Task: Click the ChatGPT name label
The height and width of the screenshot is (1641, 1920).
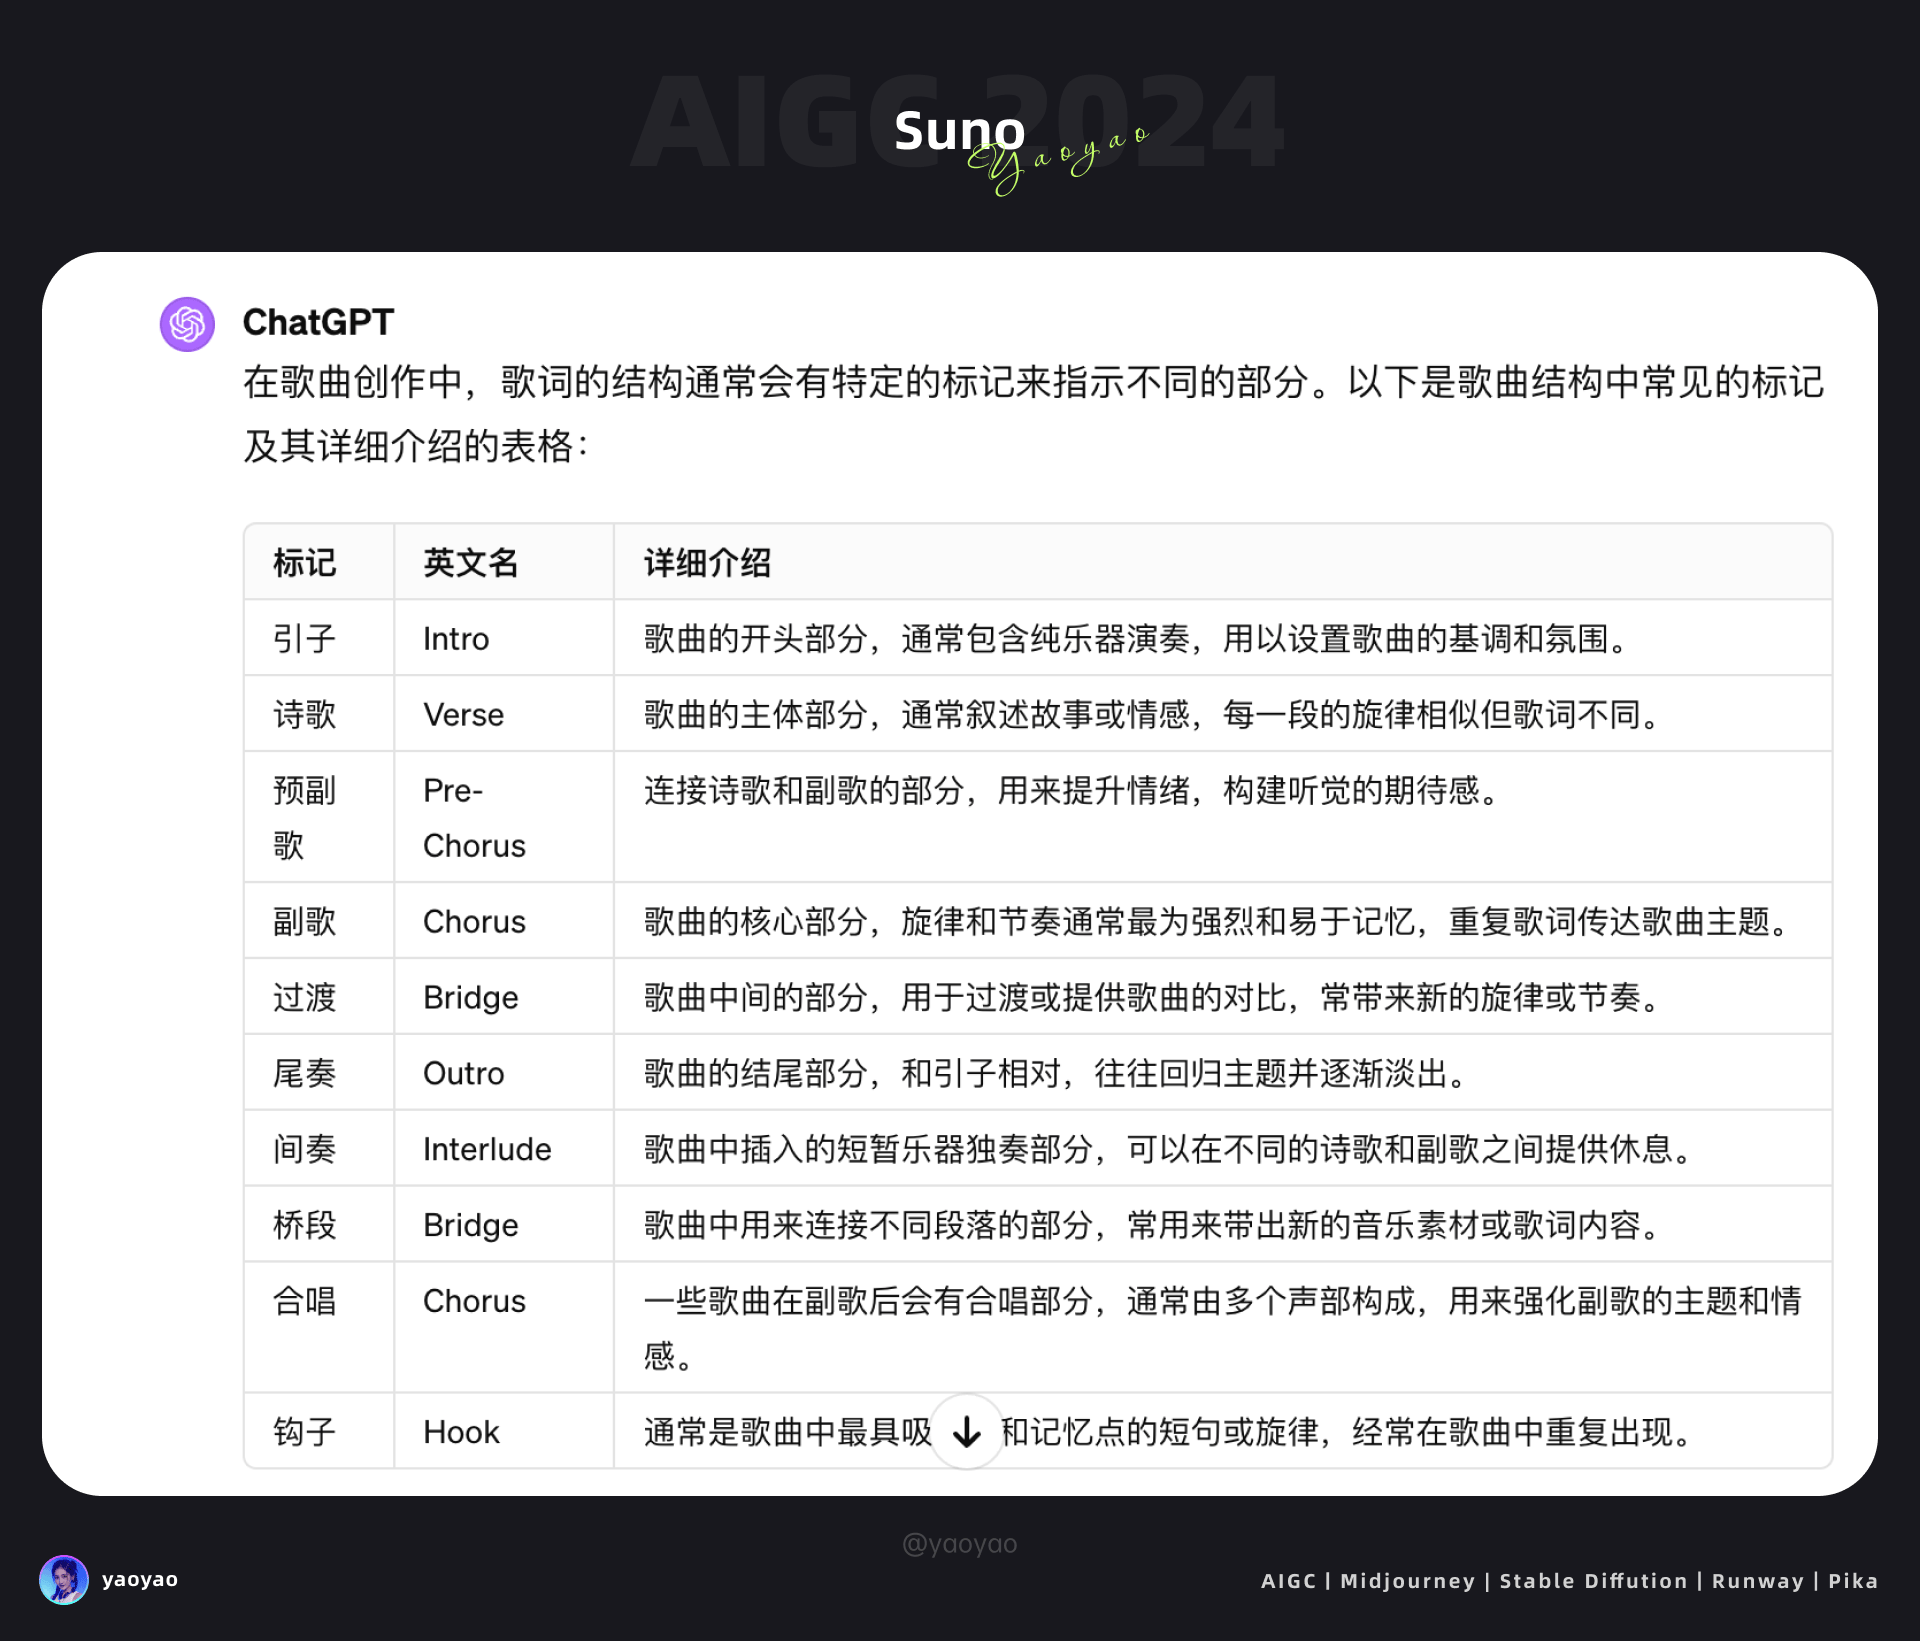Action: pyautogui.click(x=318, y=322)
